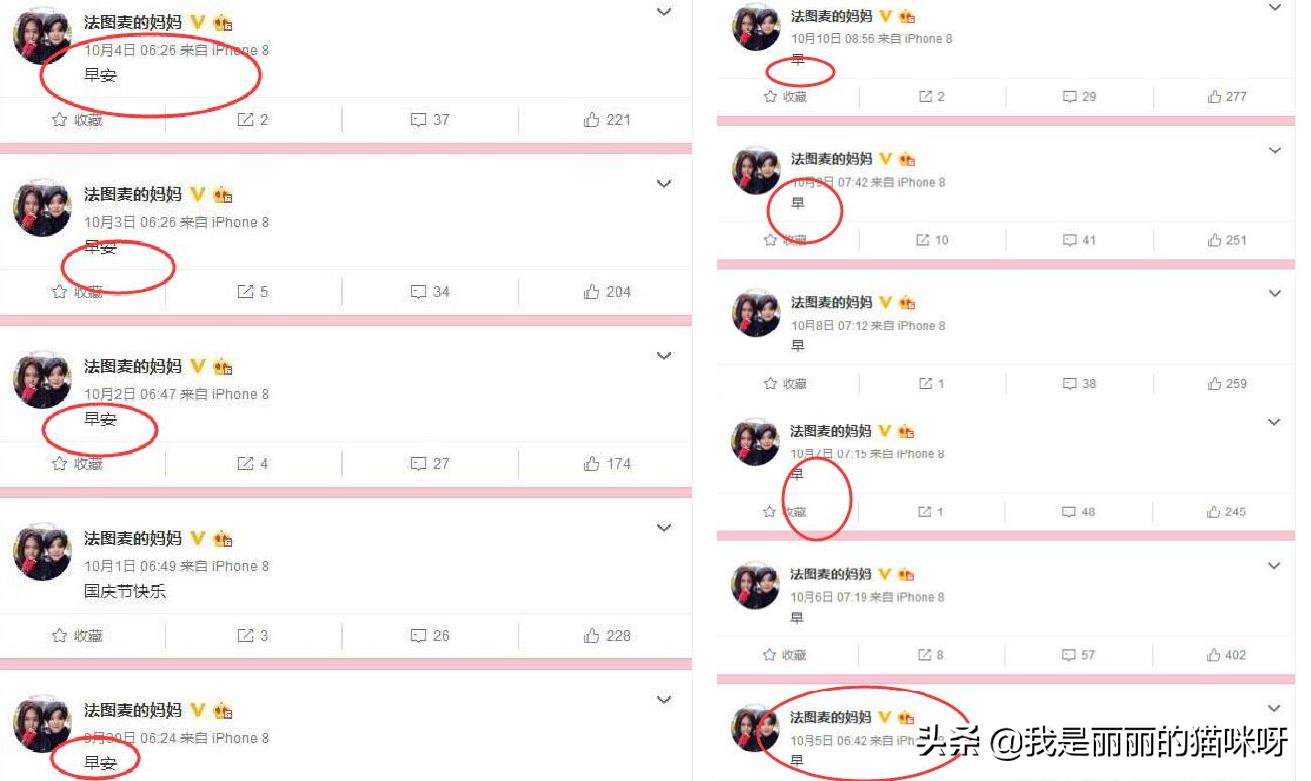Screen dimensions: 1311x781
Task: Repost the October 3 post showing 5 reposts
Action: tap(252, 292)
